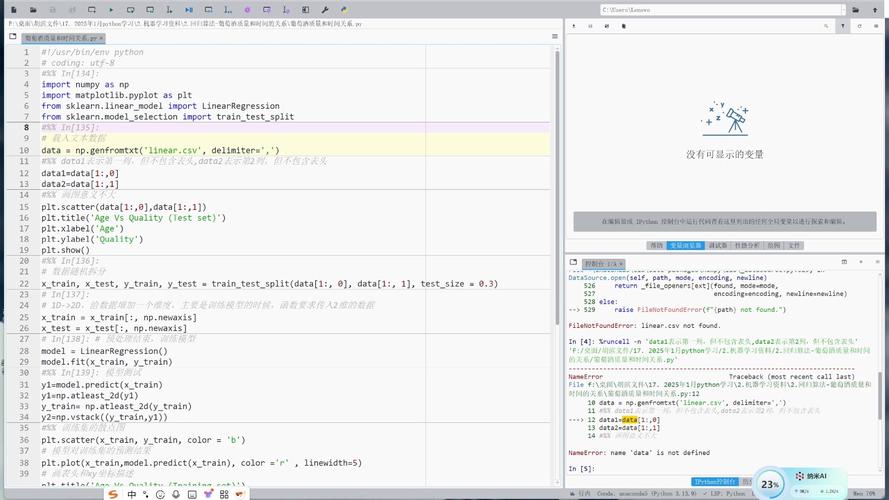889x500 pixels.
Task: Click line 28 LinearRegression() code
Action: coord(104,351)
